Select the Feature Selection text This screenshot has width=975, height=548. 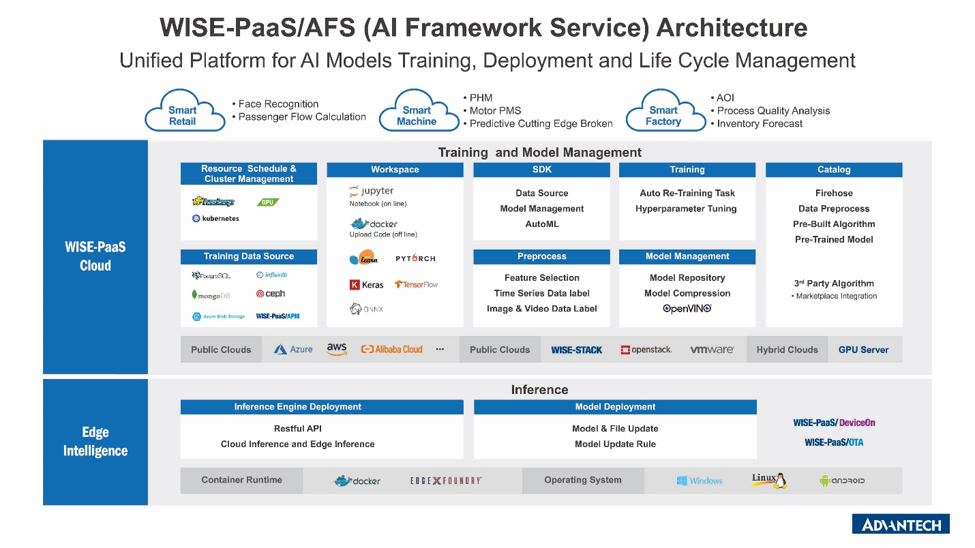pos(542,278)
